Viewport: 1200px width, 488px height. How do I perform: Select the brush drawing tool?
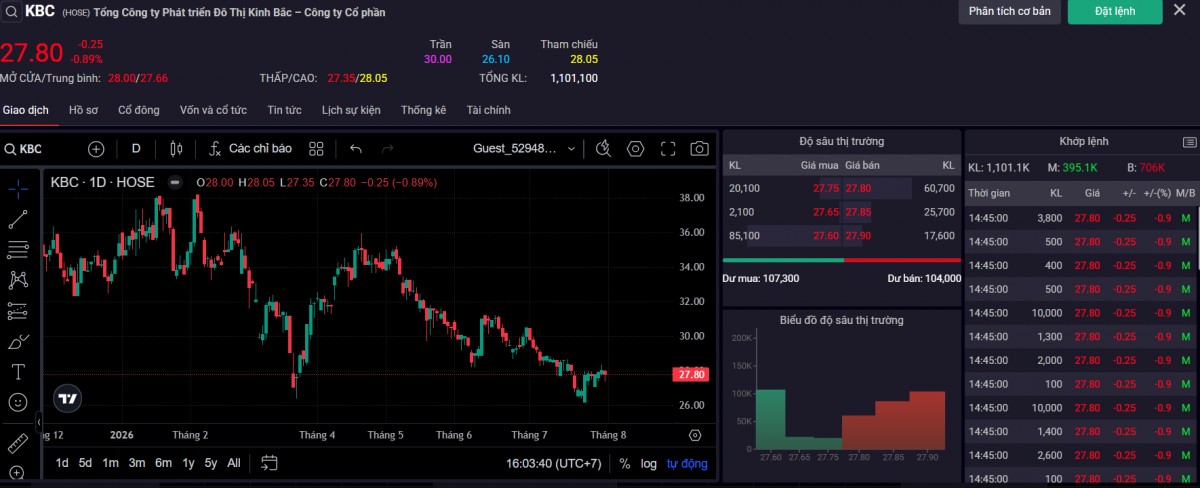pos(18,342)
